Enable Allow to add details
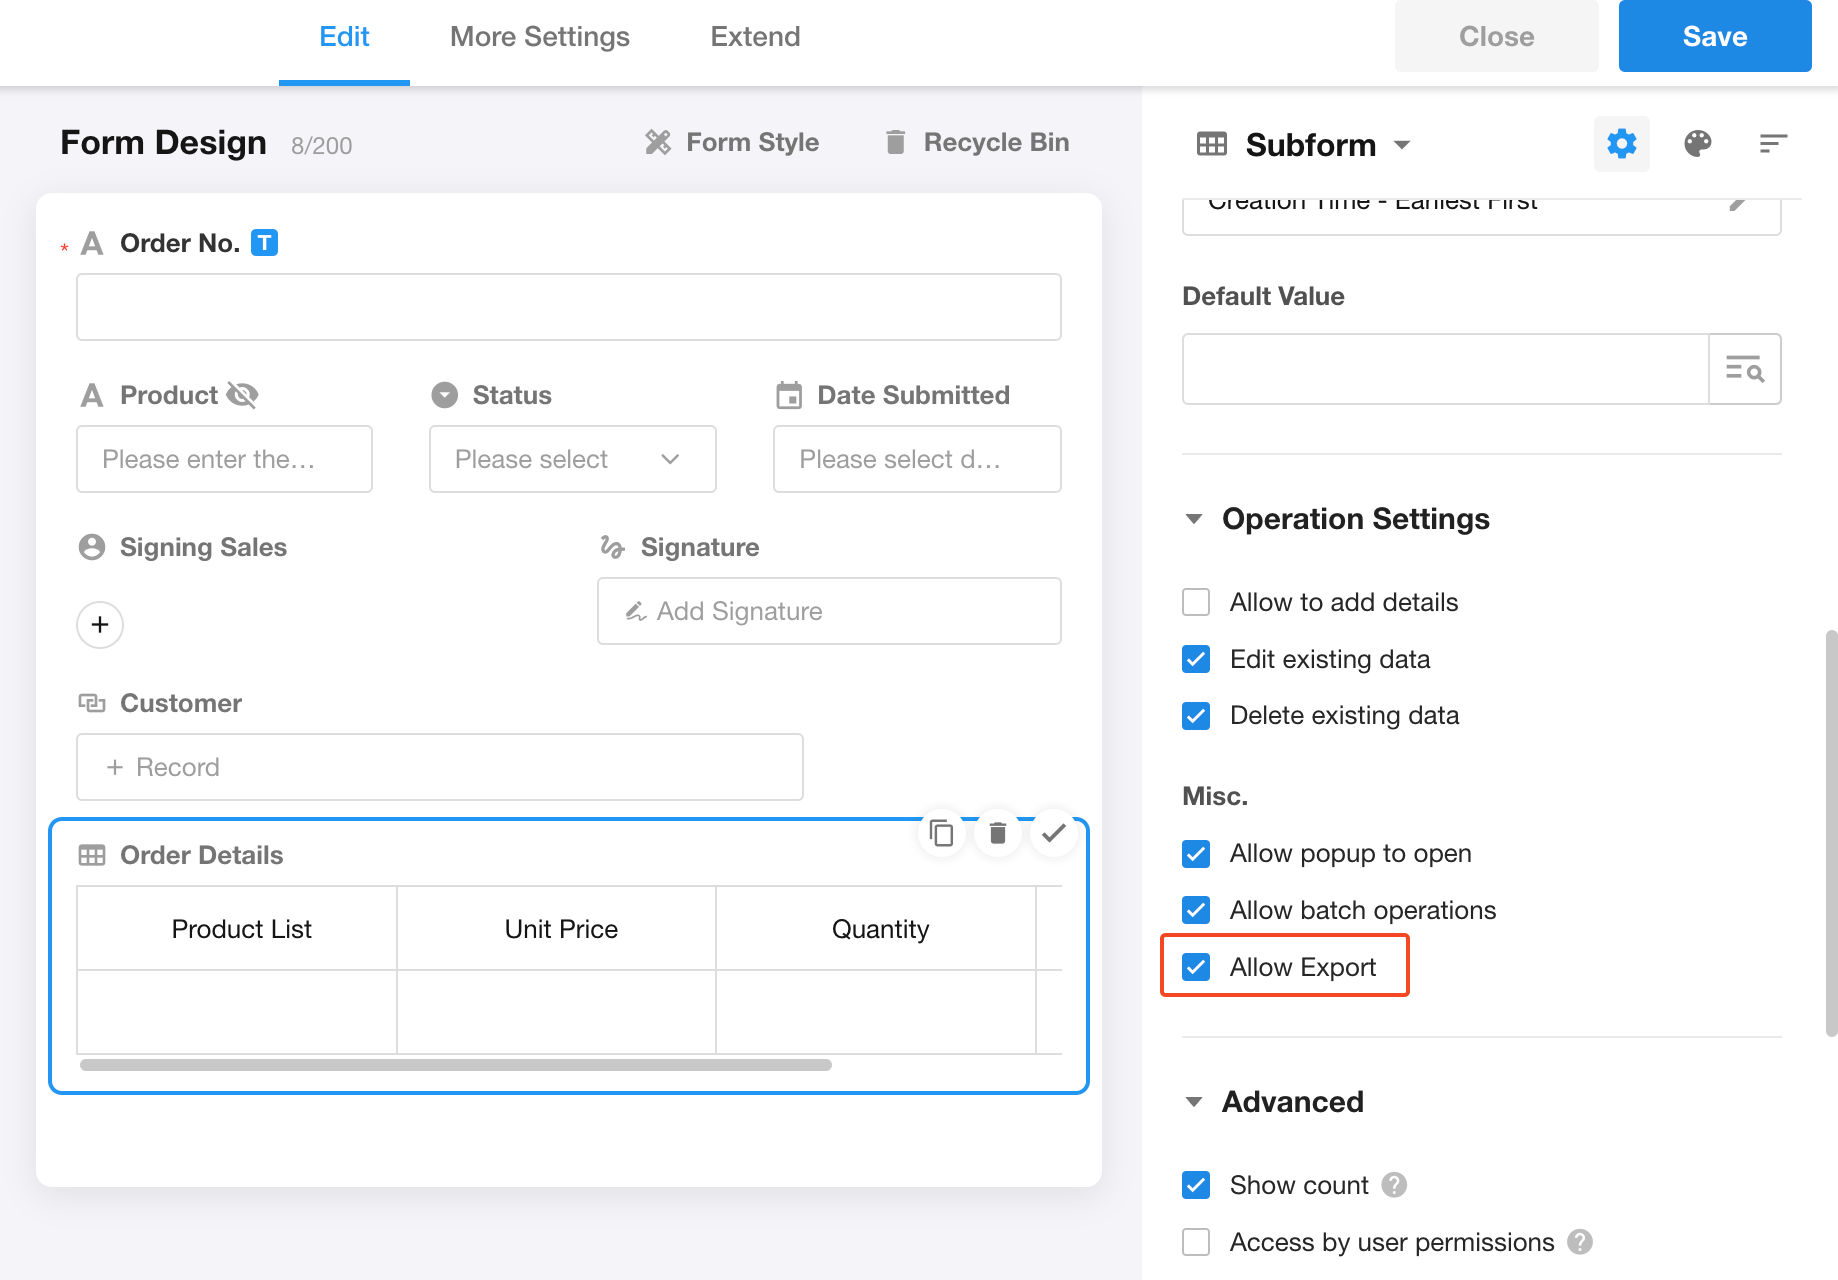1838x1280 pixels. click(x=1196, y=602)
